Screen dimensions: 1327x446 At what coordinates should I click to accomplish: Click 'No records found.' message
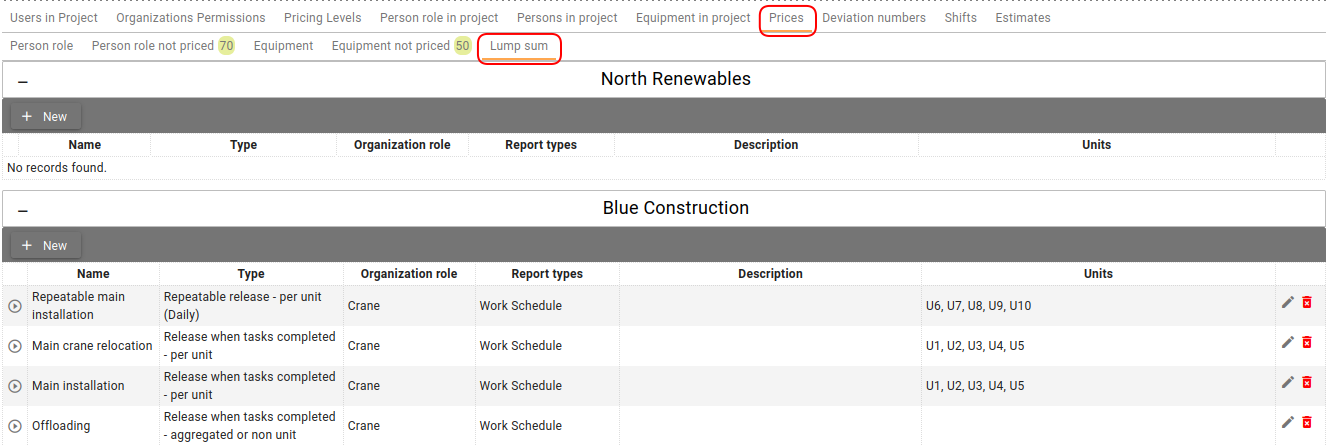coord(57,168)
